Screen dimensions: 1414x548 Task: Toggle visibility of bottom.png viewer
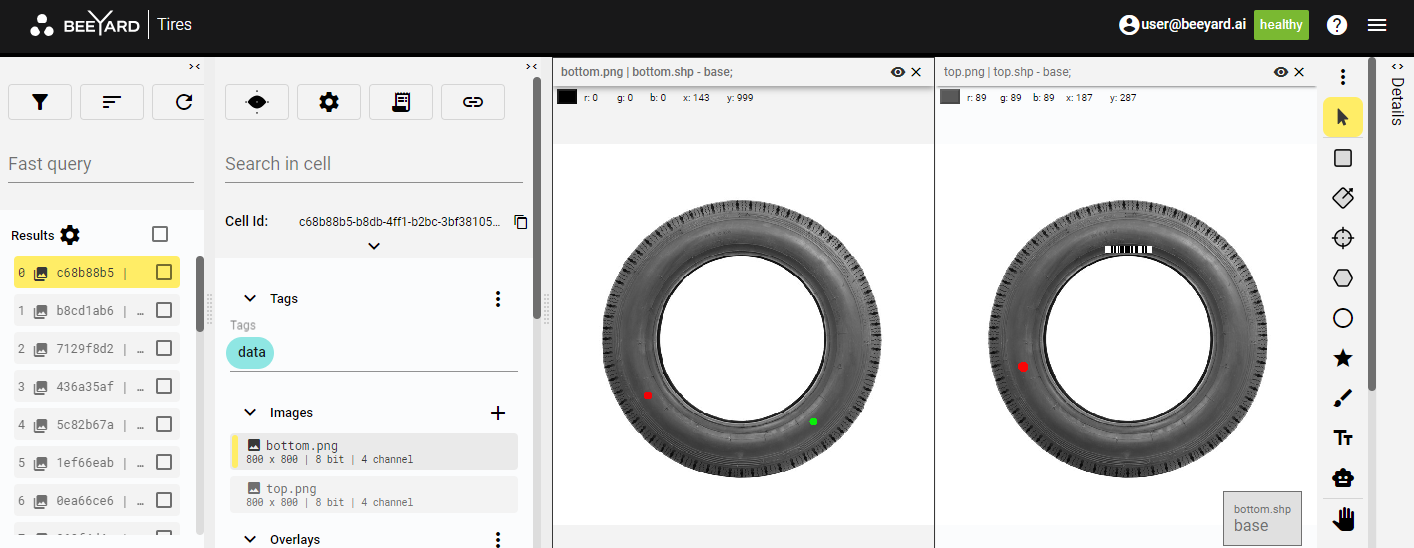click(x=898, y=72)
